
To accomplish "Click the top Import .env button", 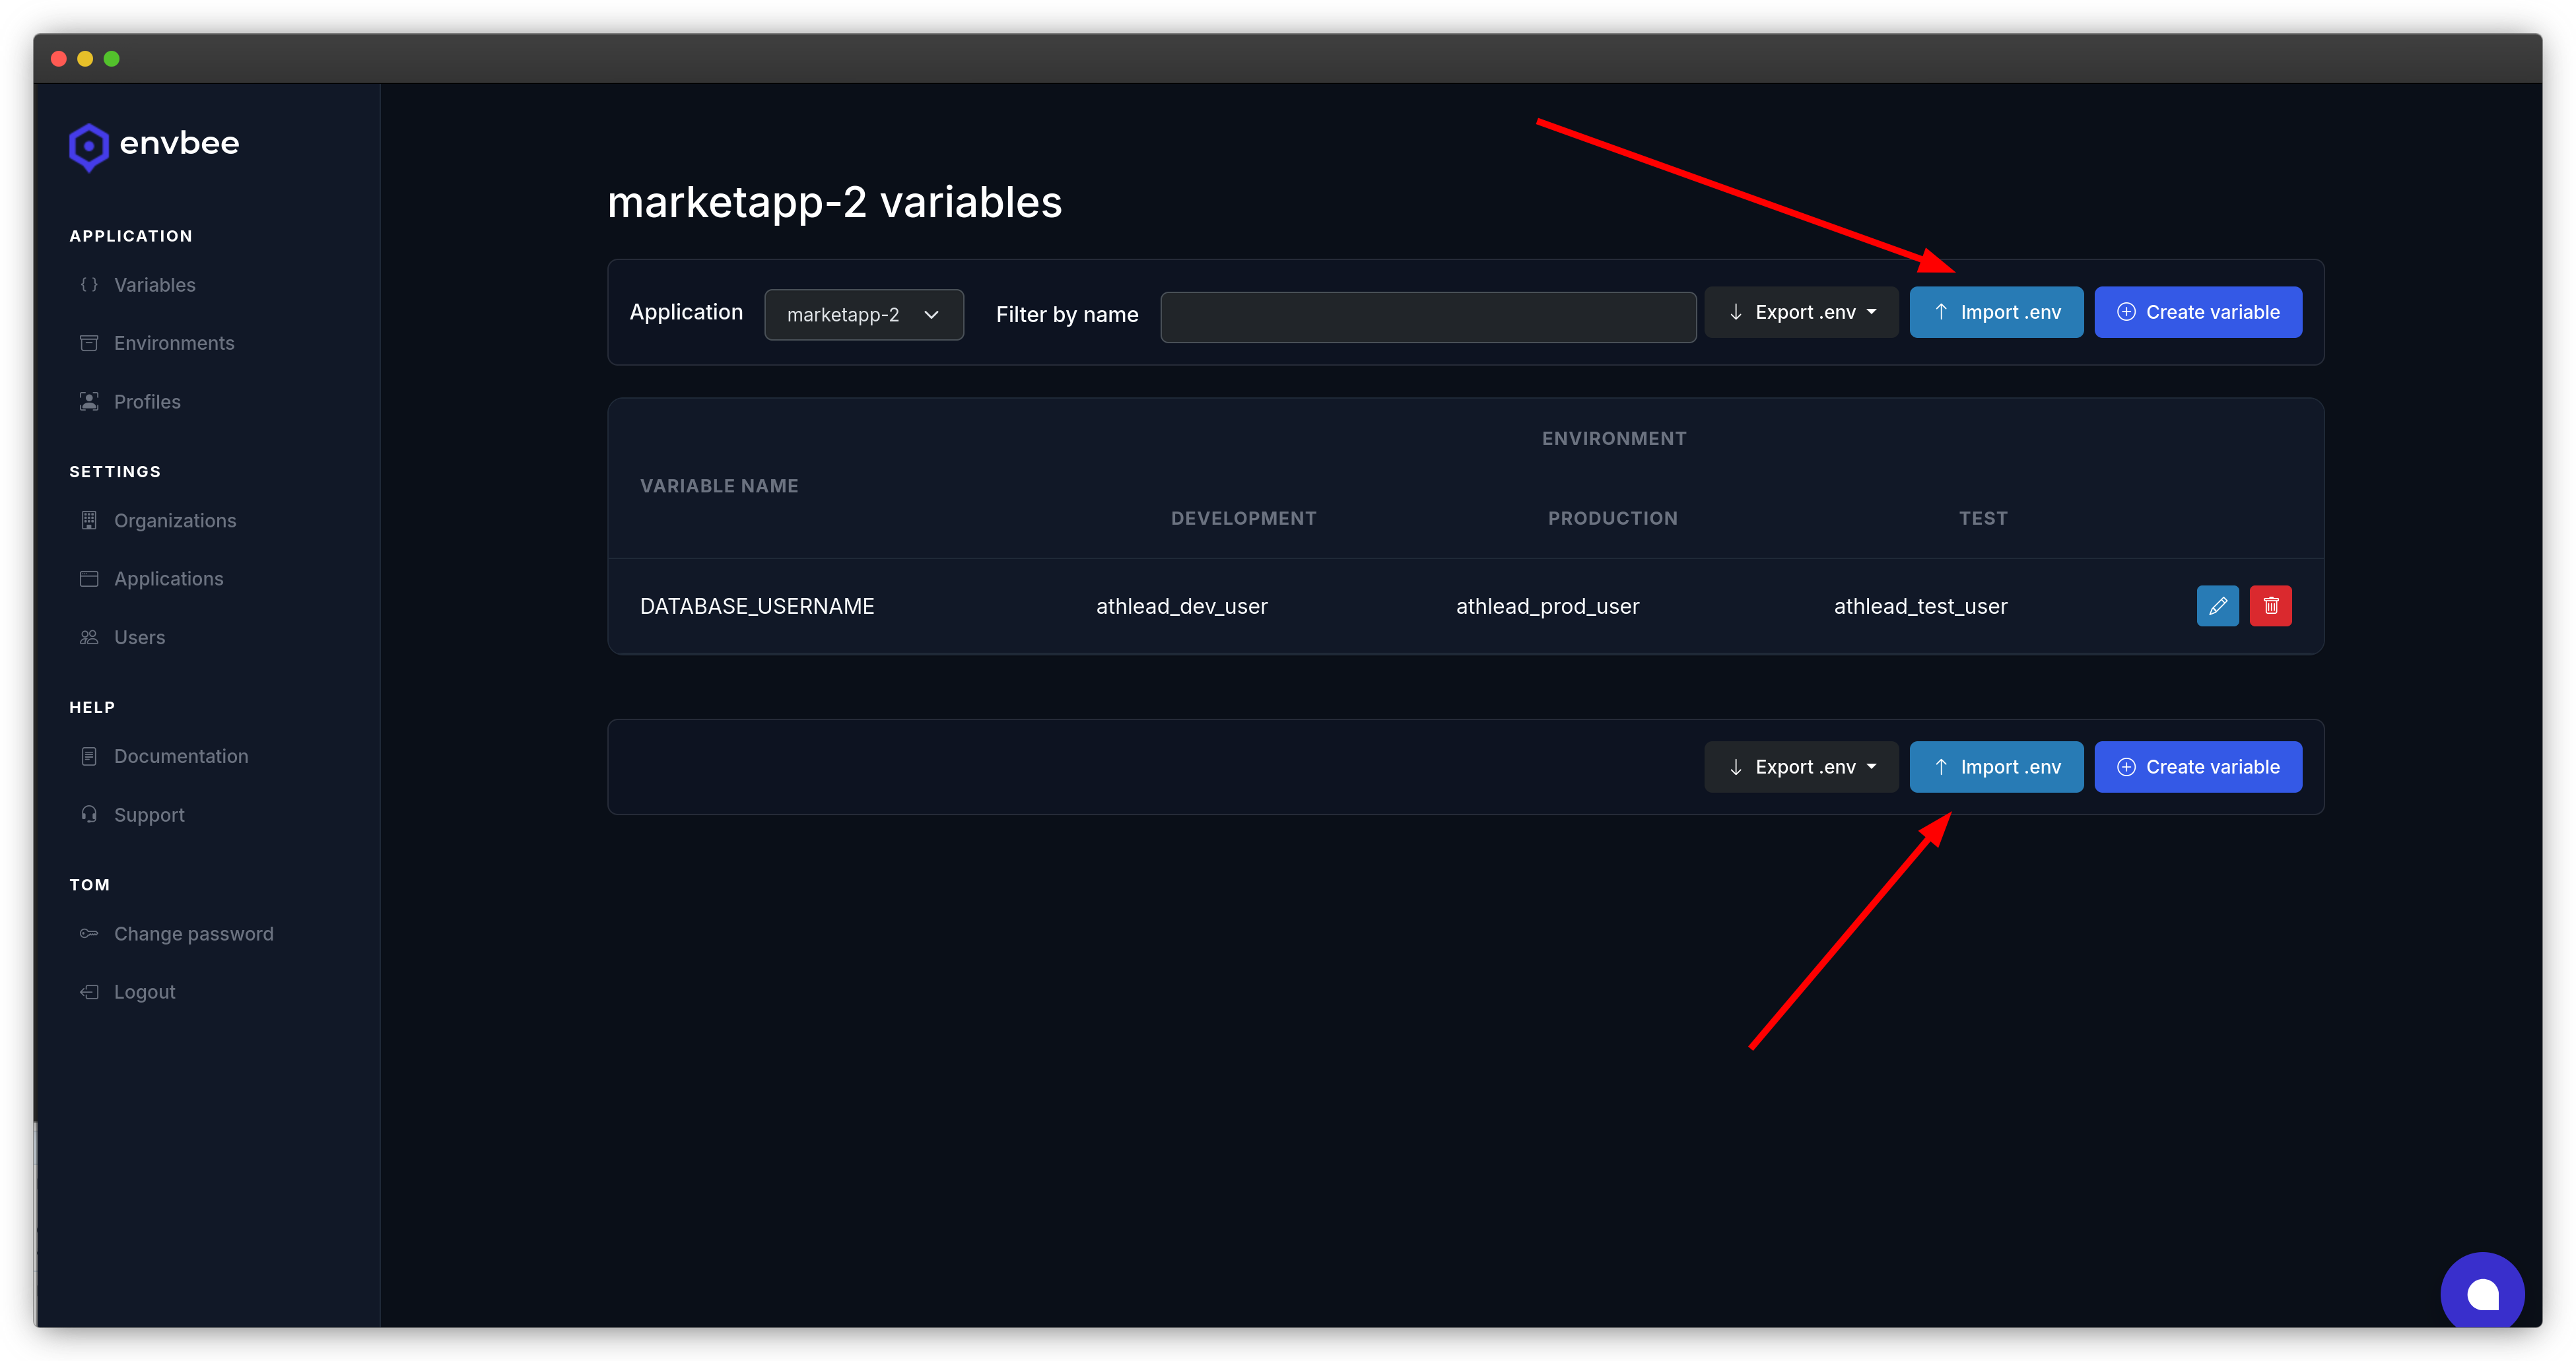I will point(1996,312).
